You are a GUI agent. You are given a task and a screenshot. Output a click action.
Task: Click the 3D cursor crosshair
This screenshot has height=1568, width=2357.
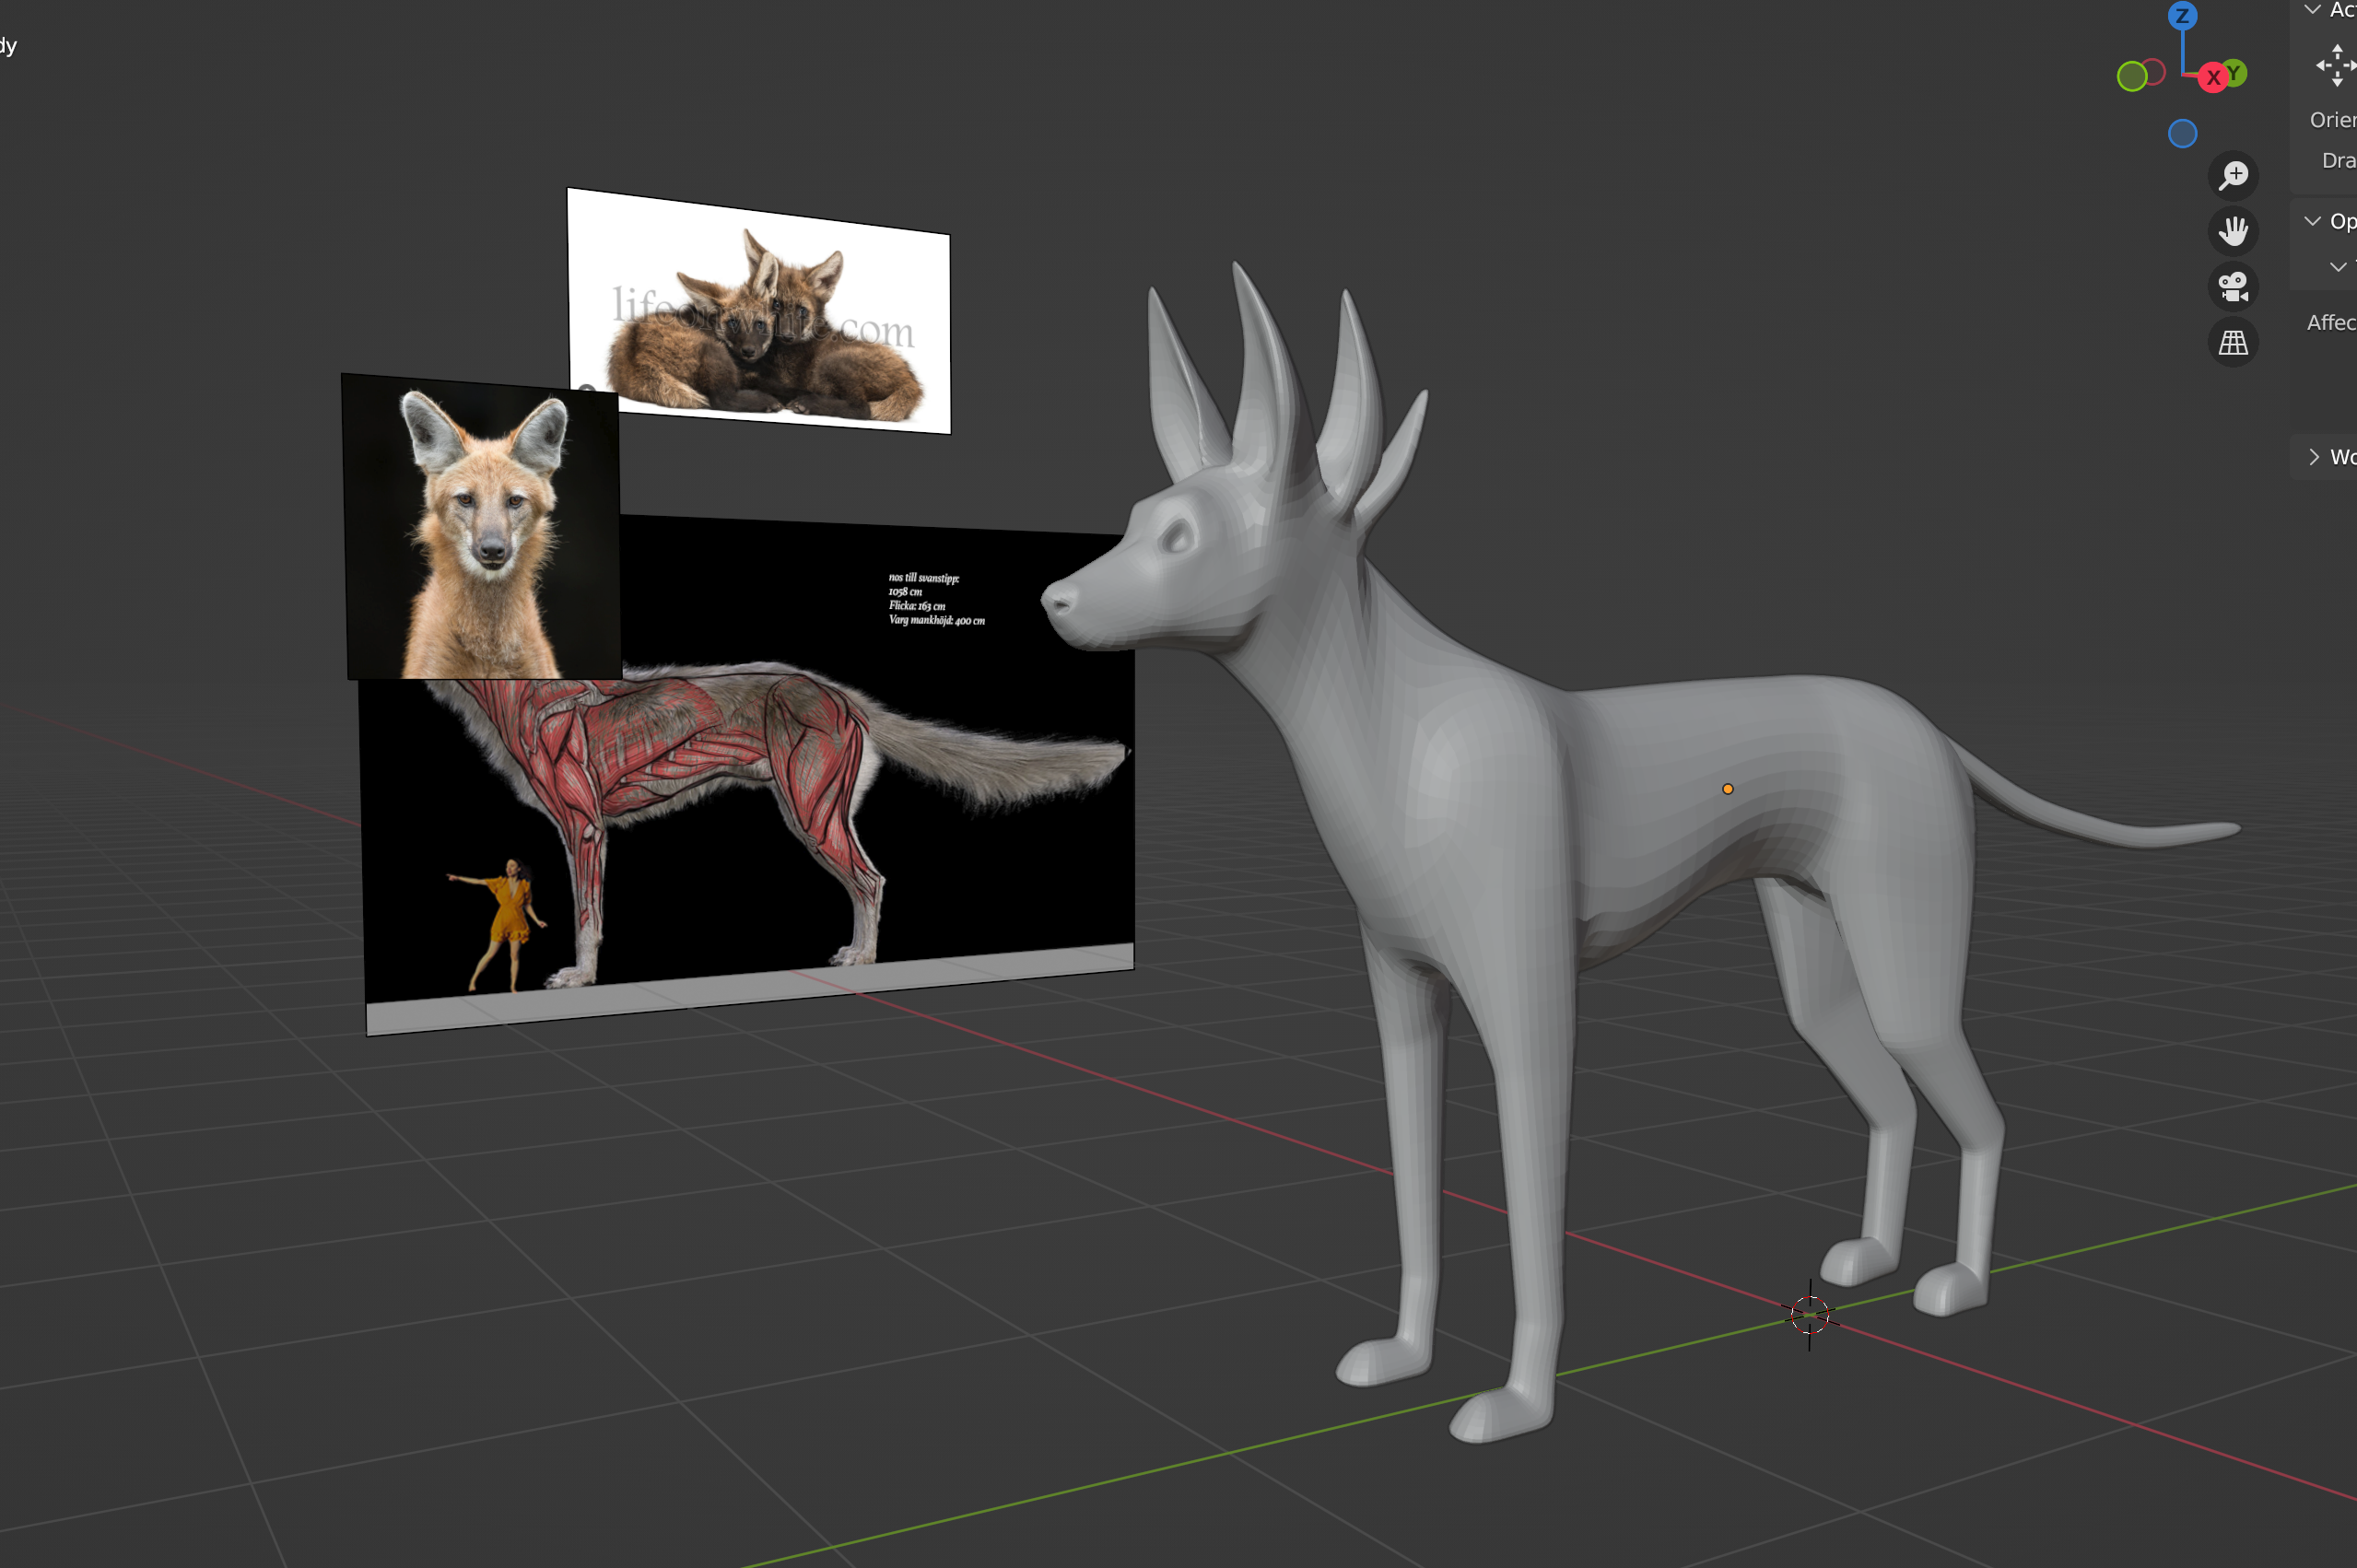pyautogui.click(x=1809, y=1315)
